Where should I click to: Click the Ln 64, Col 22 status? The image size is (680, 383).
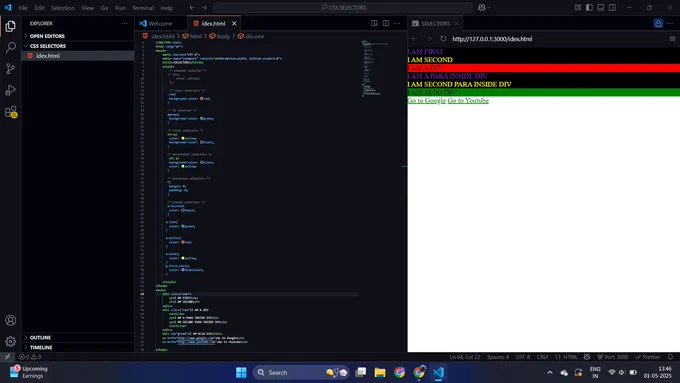point(464,357)
